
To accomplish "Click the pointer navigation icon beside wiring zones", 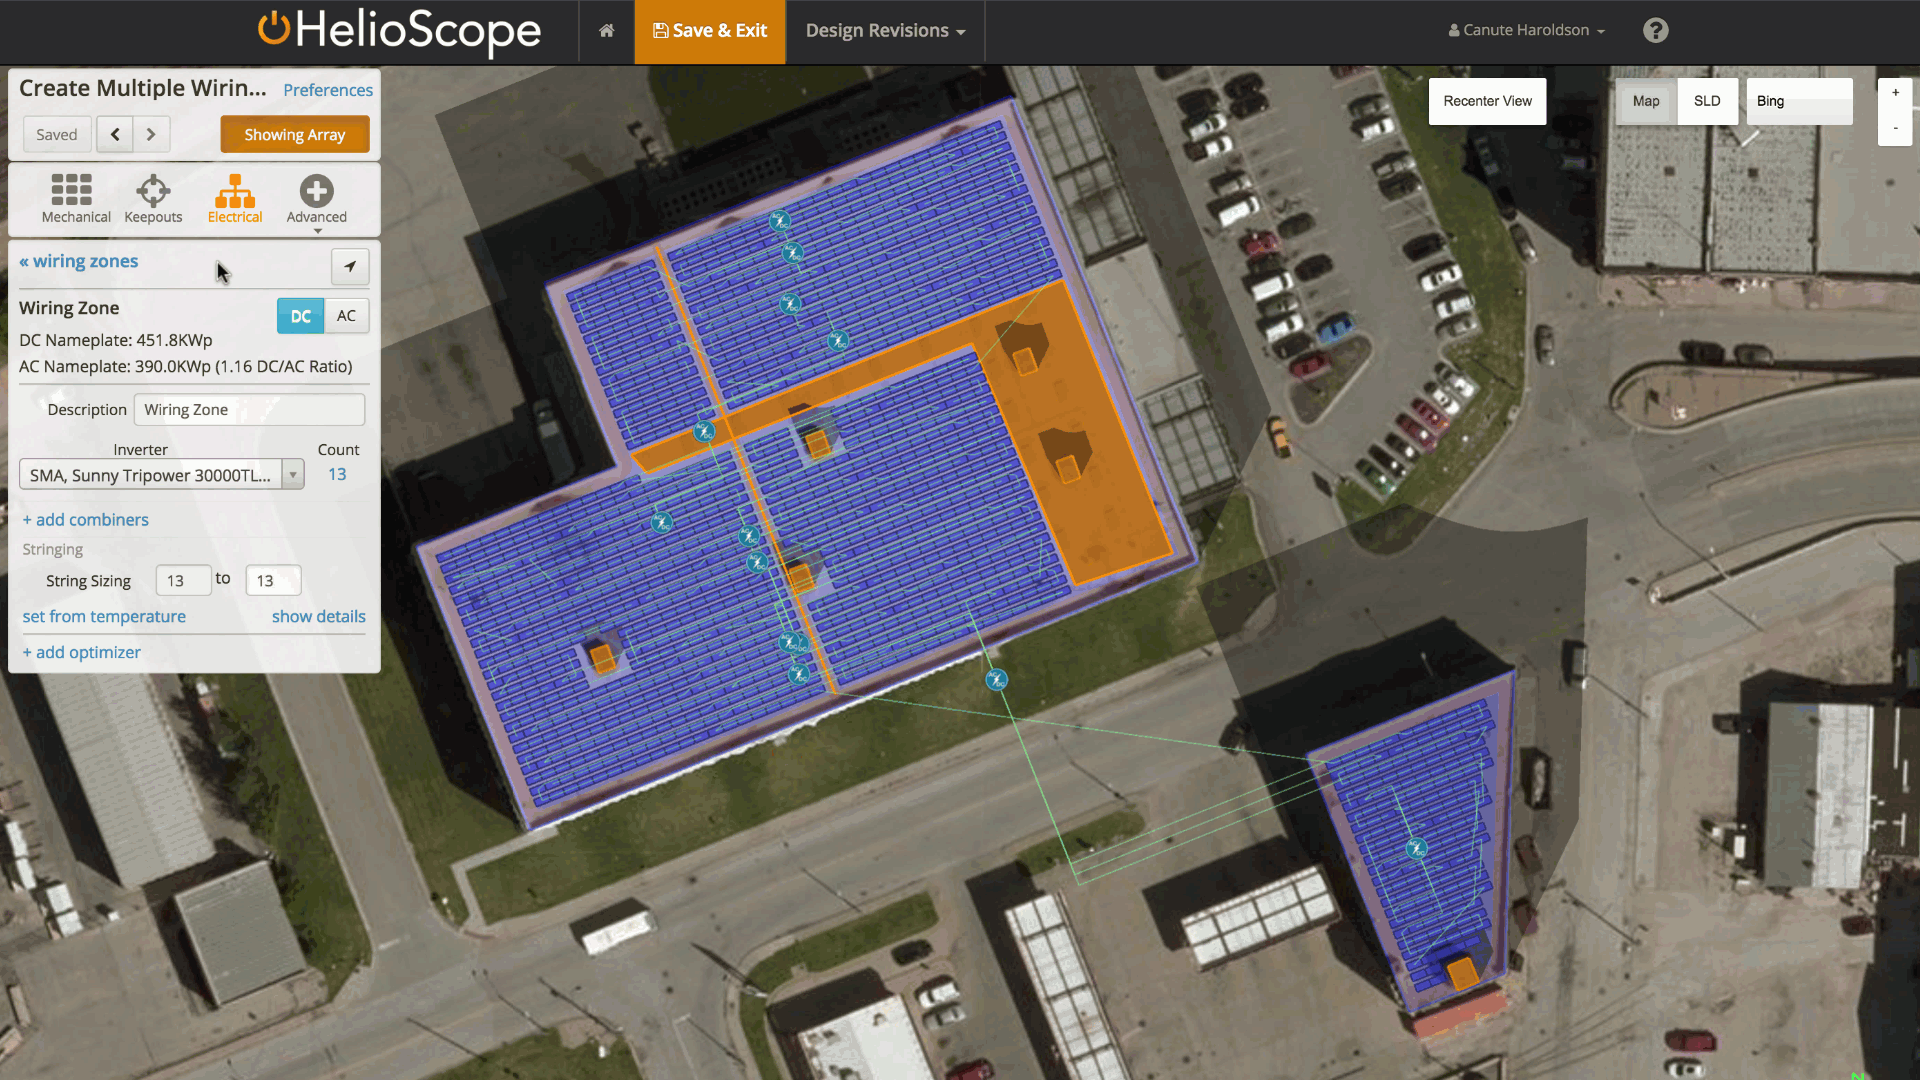I will 349,266.
